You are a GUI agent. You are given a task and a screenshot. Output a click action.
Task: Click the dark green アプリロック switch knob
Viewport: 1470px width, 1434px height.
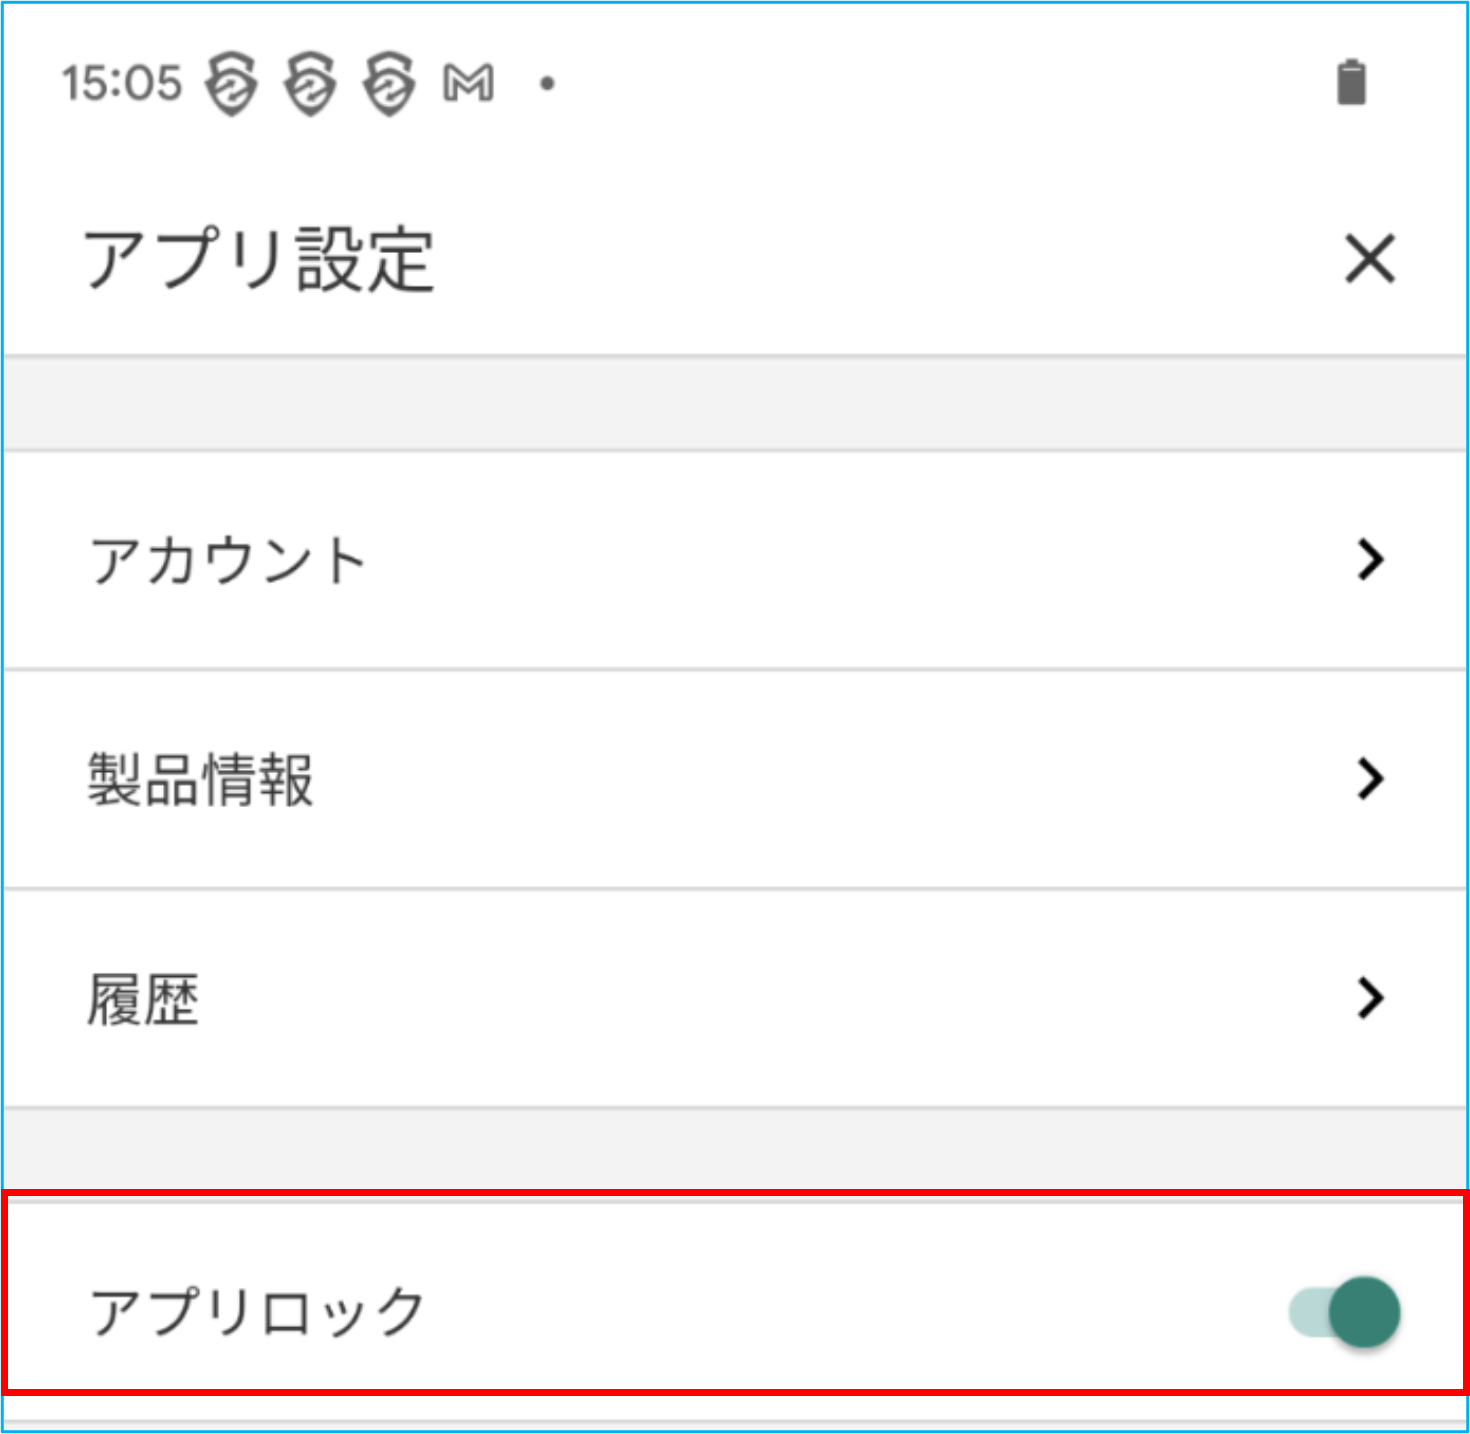click(1364, 1312)
